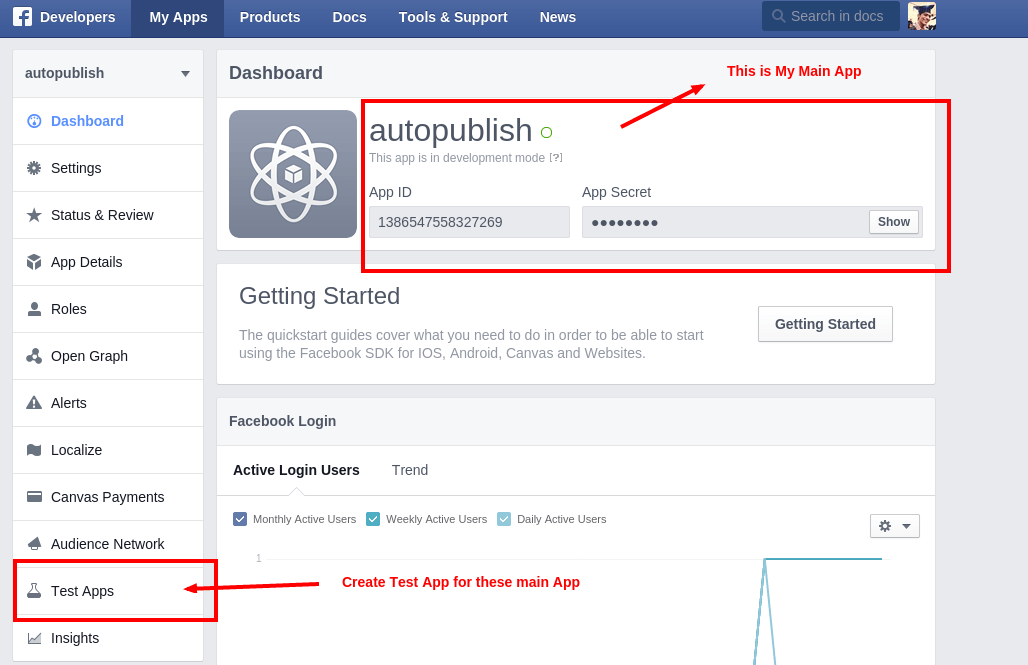The image size is (1028, 665).
Task: Uncheck Monthly Active Users checkbox
Action: pos(240,519)
